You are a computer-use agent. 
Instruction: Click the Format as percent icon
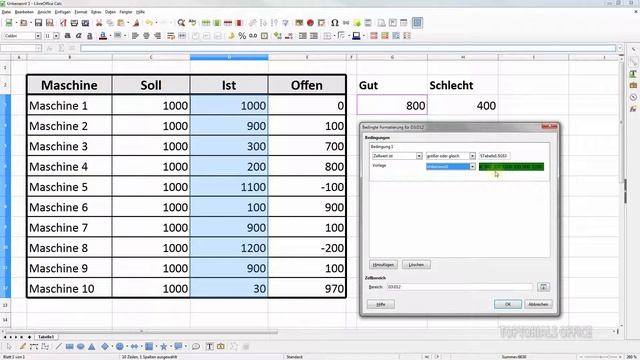click(x=242, y=36)
